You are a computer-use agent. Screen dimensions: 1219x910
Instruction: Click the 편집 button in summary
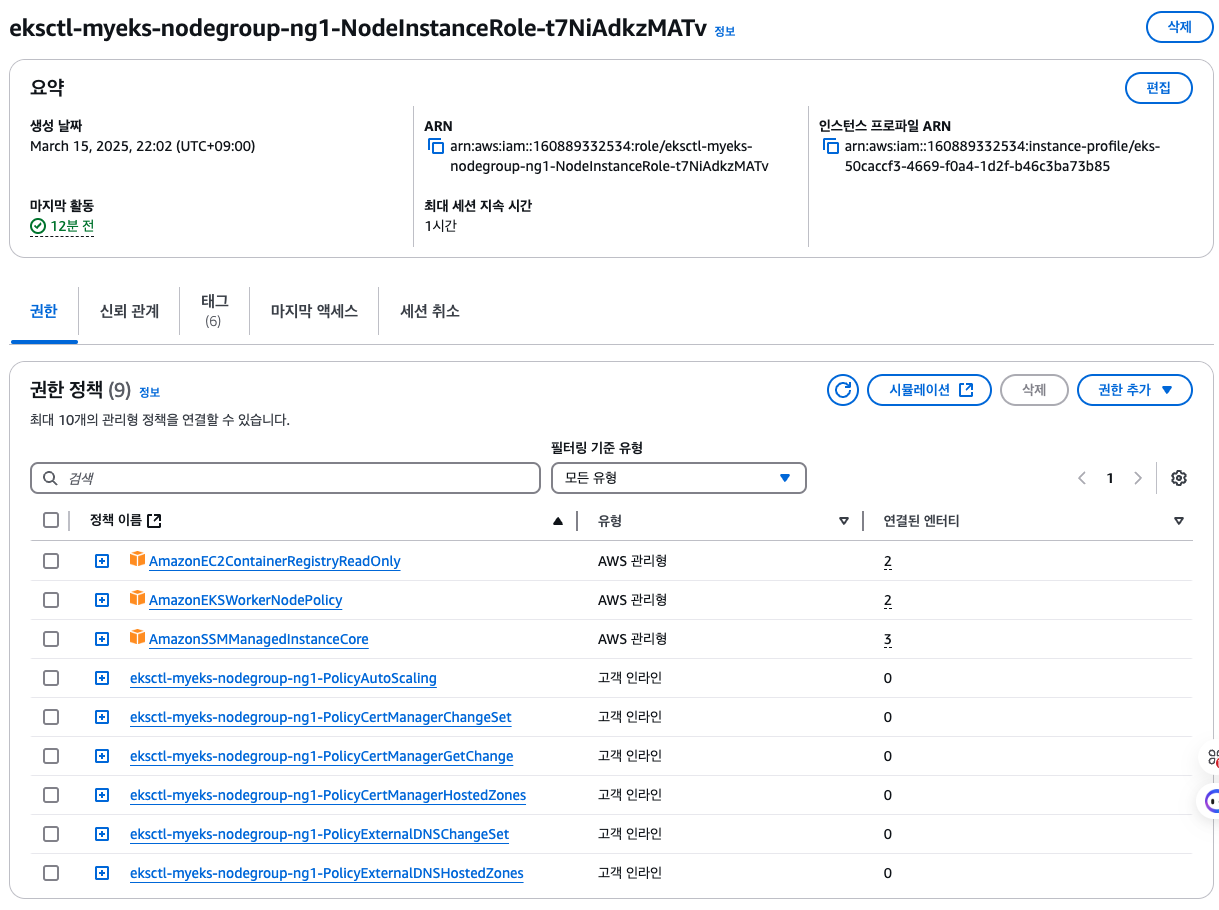(x=1159, y=88)
